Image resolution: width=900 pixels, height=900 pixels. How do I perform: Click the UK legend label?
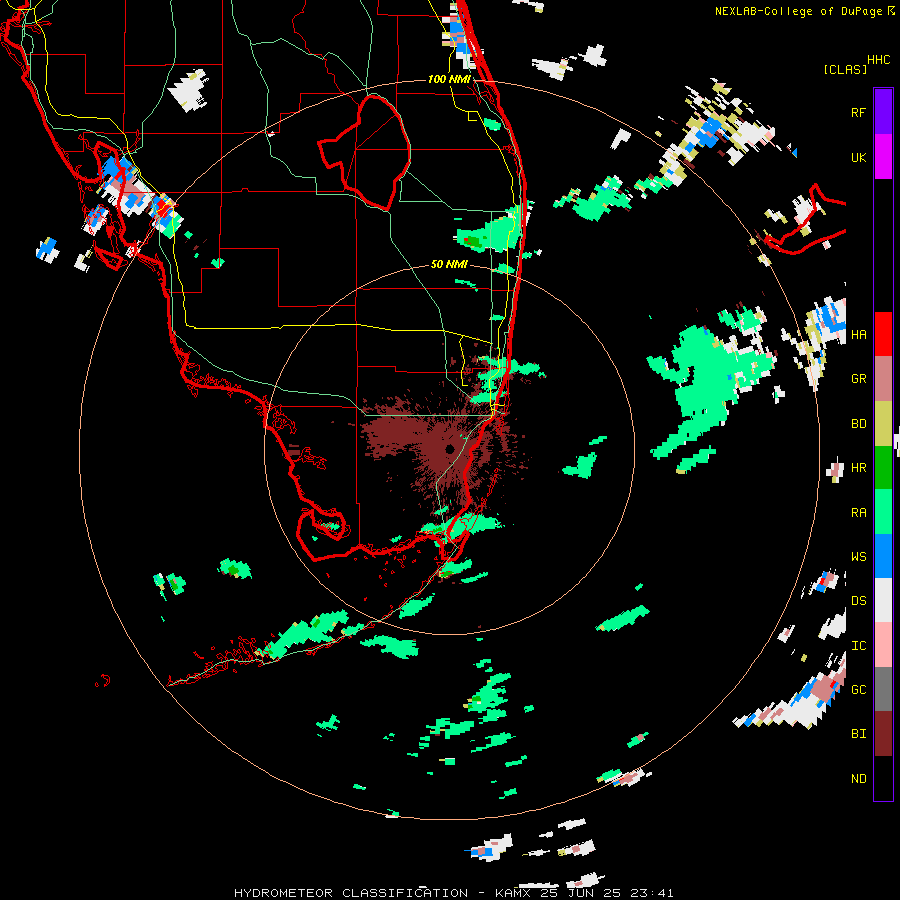[858, 157]
